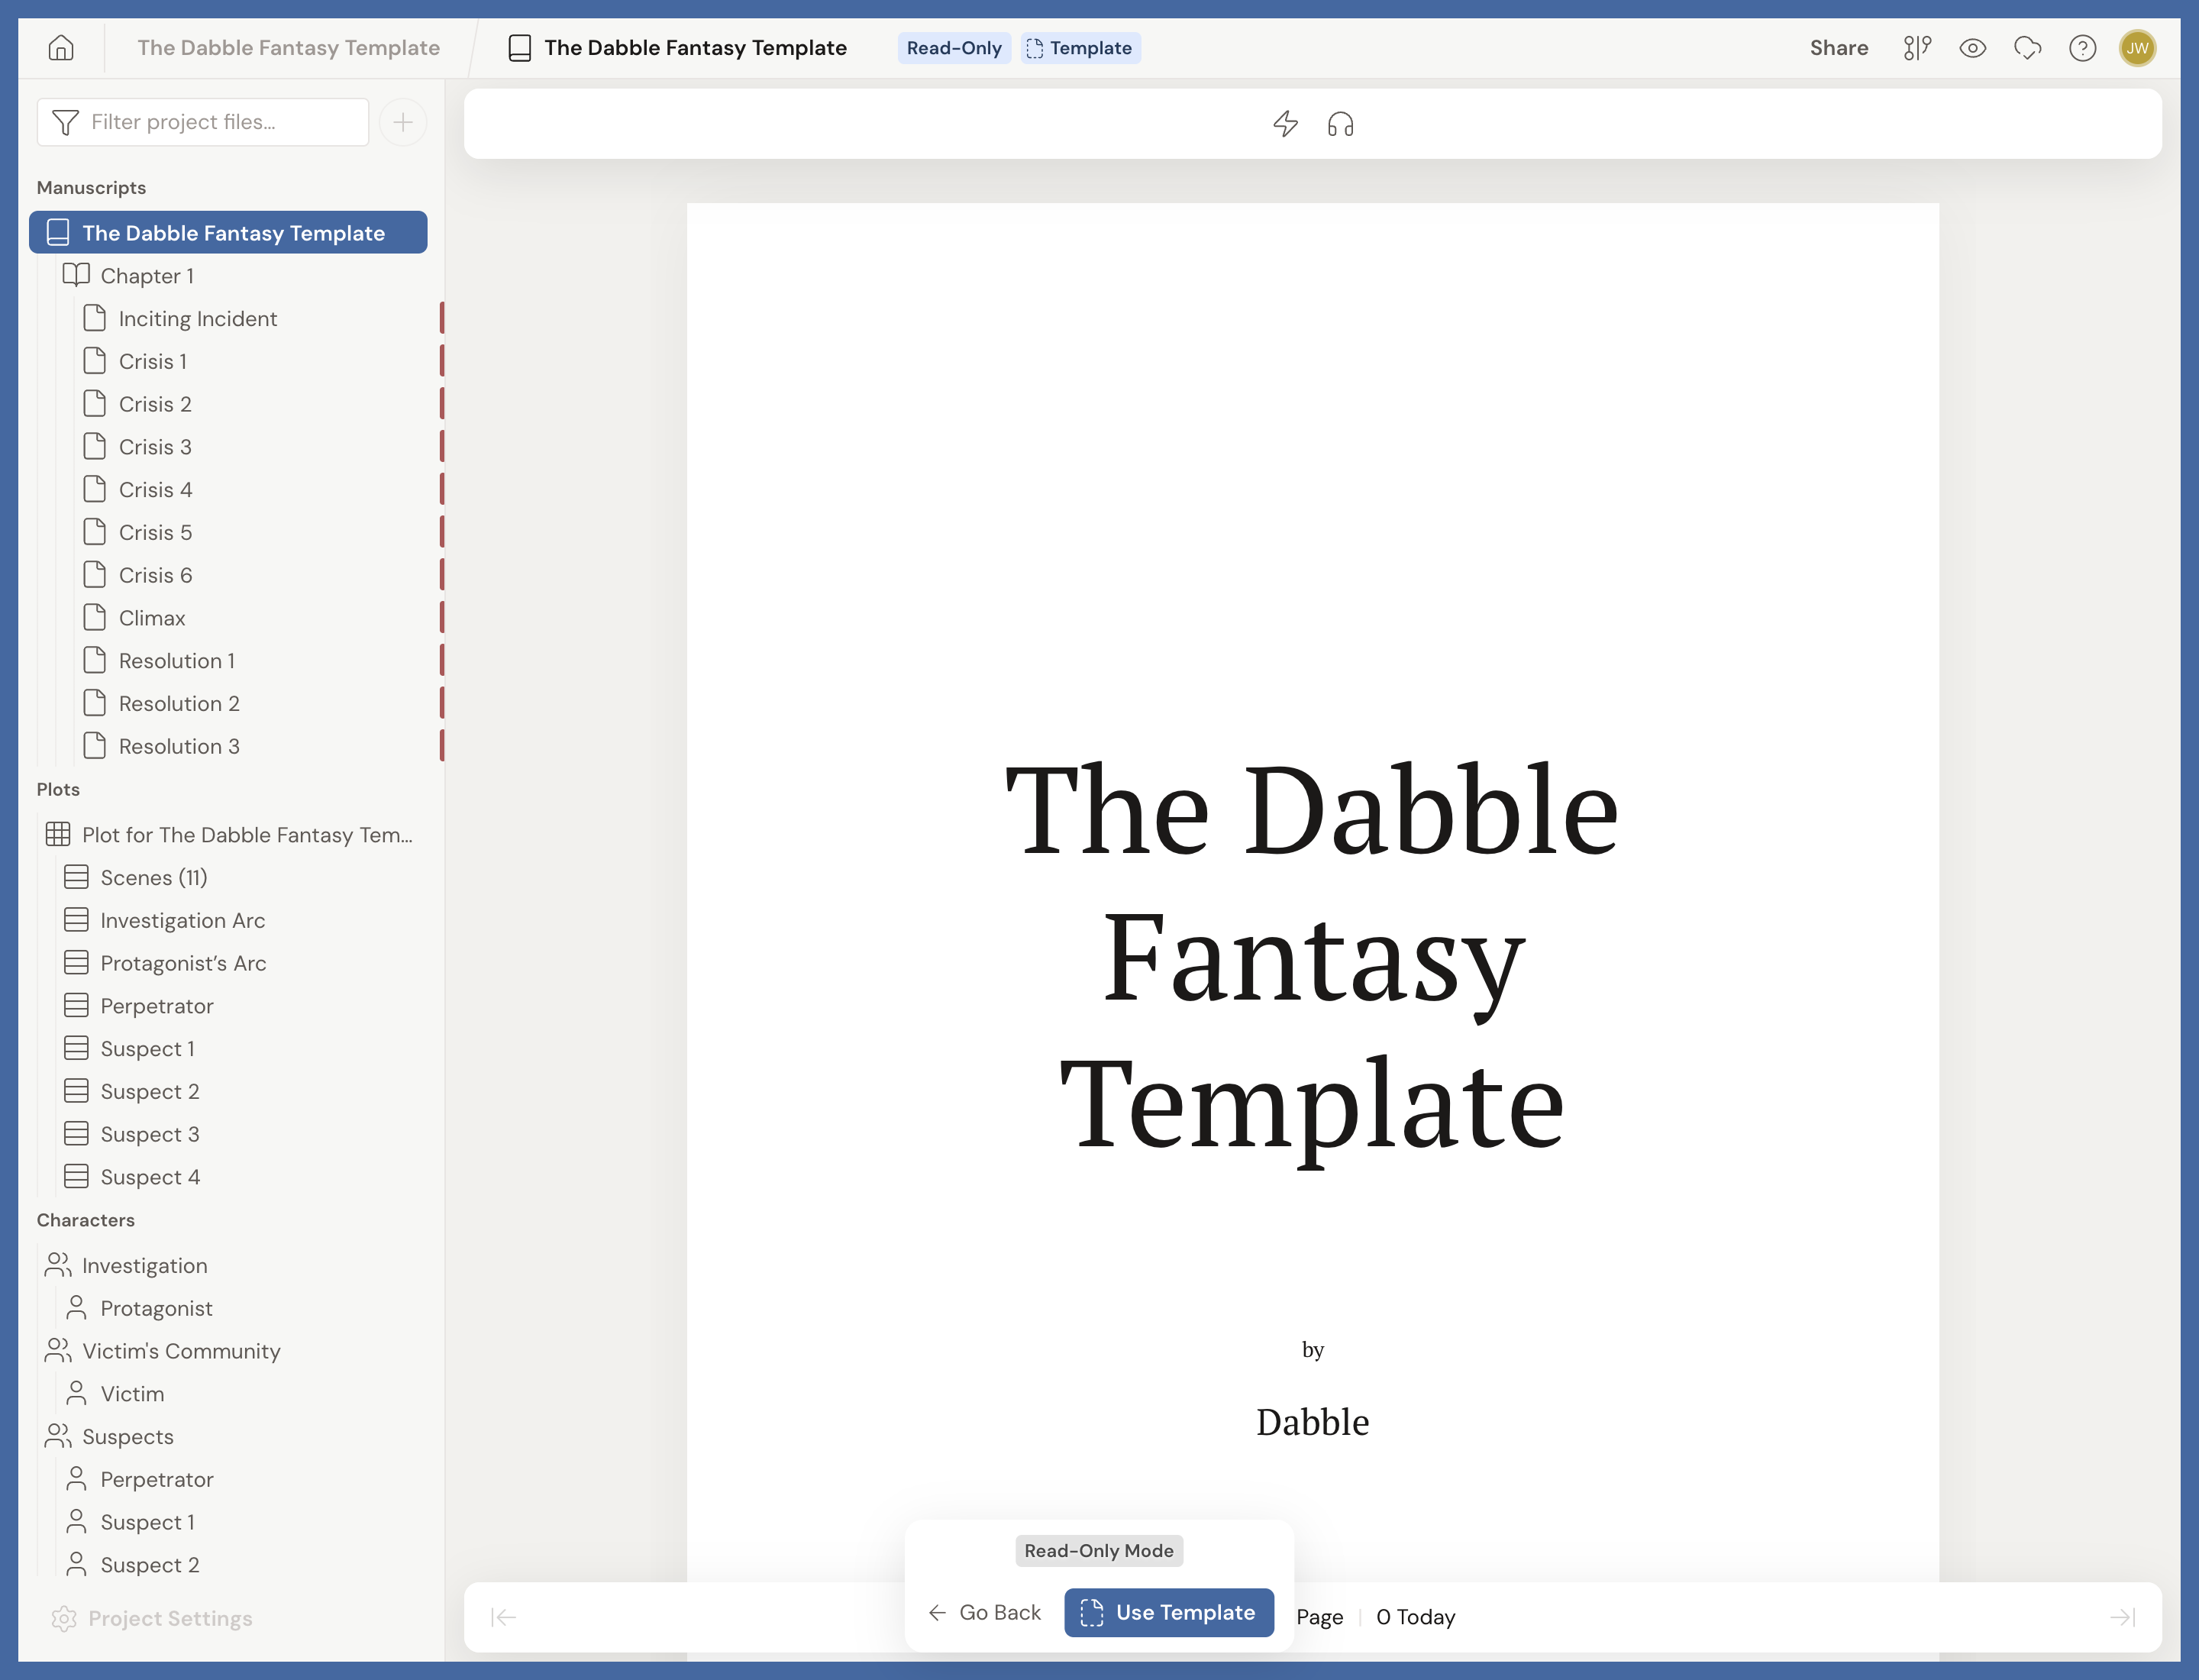Click the Read-Only Mode label
The height and width of the screenshot is (1680, 2199).
(1099, 1550)
